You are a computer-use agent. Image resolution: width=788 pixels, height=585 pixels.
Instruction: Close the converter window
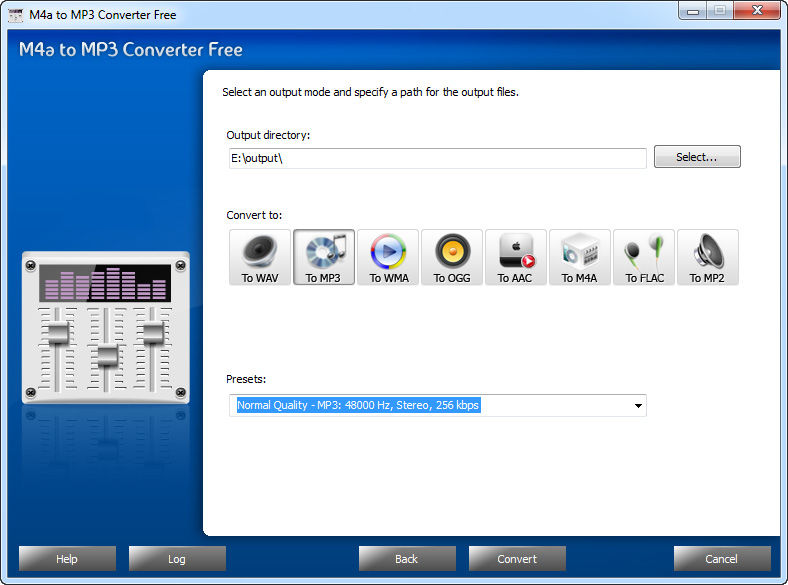click(x=757, y=11)
